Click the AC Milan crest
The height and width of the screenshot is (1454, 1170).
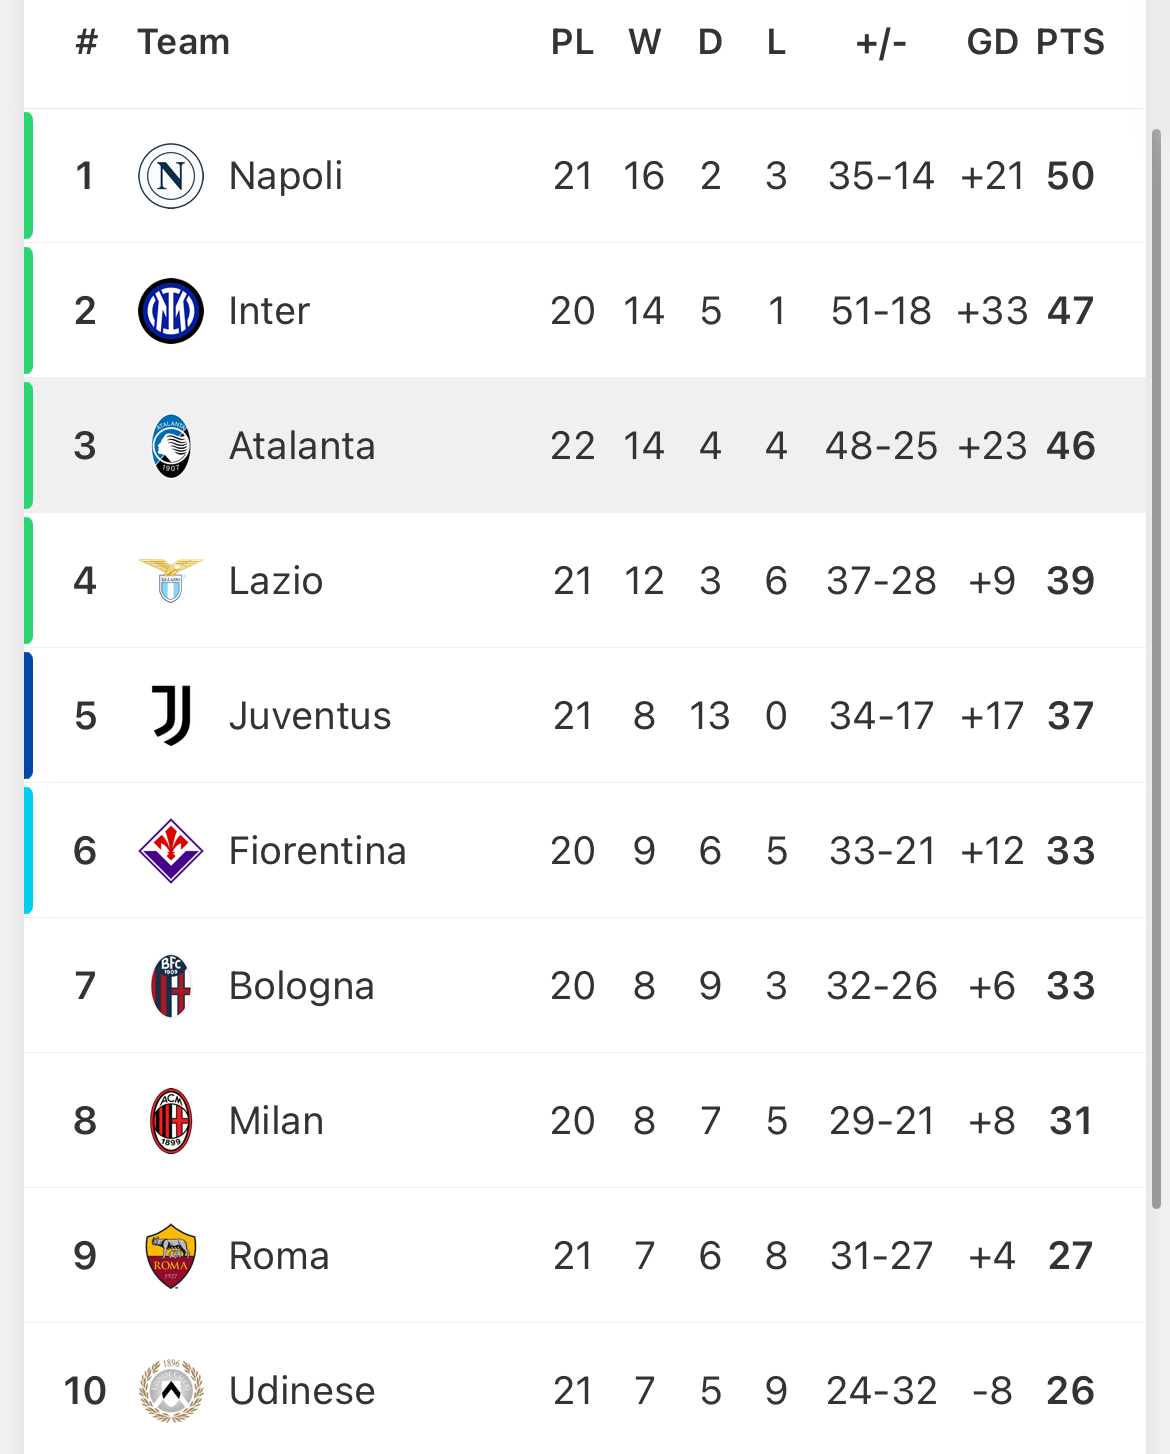pos(171,1121)
